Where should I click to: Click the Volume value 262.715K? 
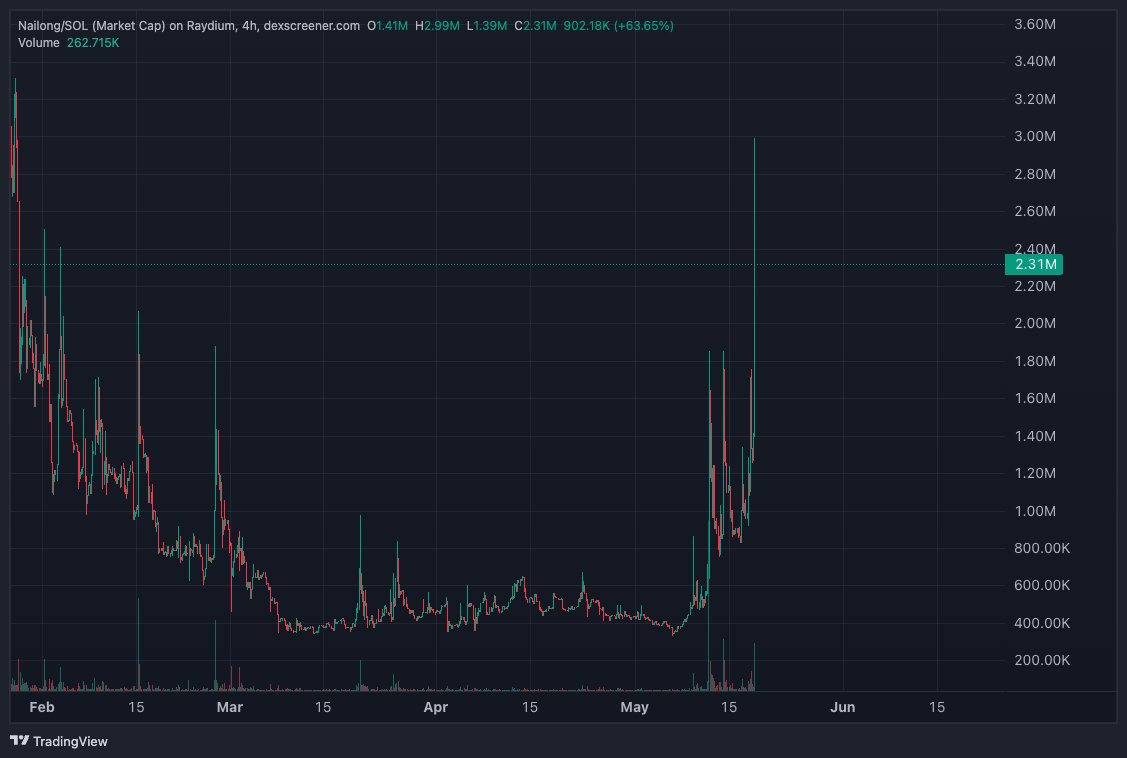click(x=93, y=43)
